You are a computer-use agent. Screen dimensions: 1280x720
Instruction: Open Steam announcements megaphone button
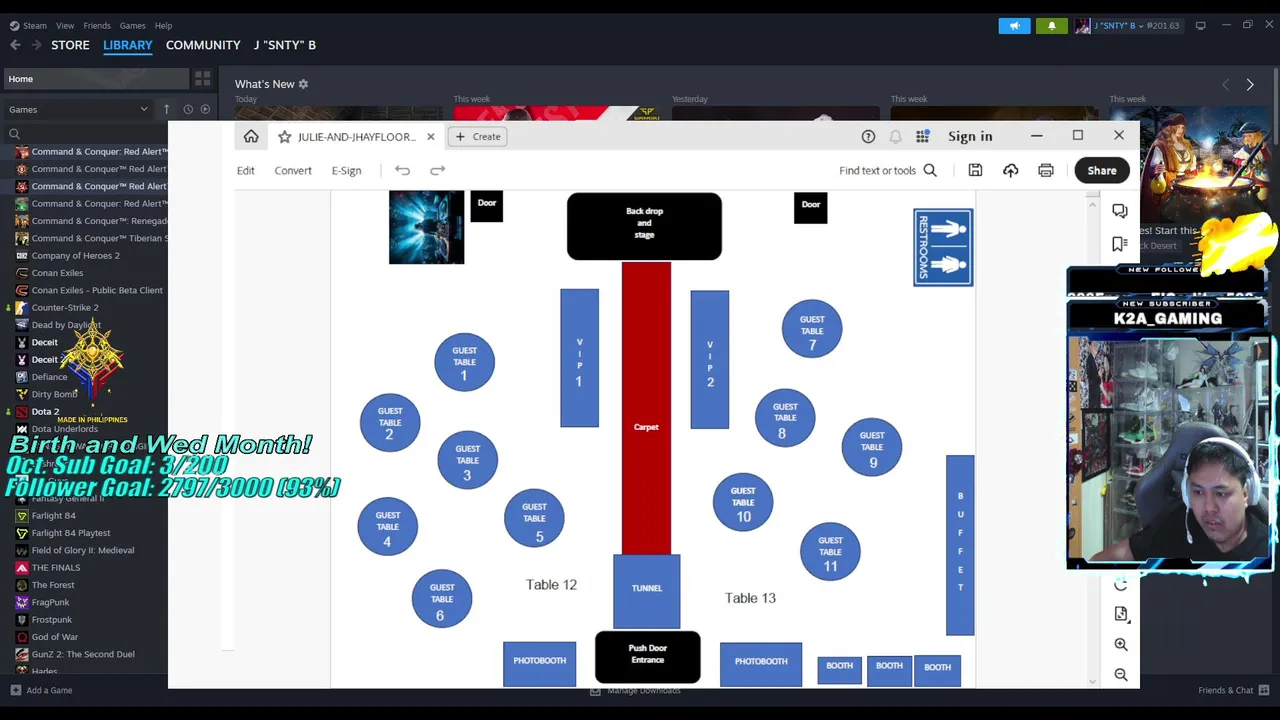[1014, 25]
